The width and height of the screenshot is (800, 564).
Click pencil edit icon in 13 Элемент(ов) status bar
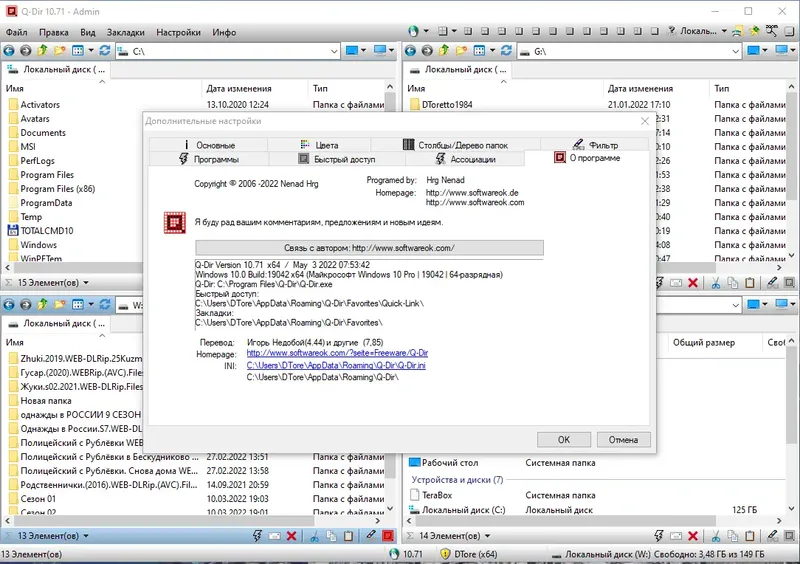pyautogui.click(x=371, y=535)
